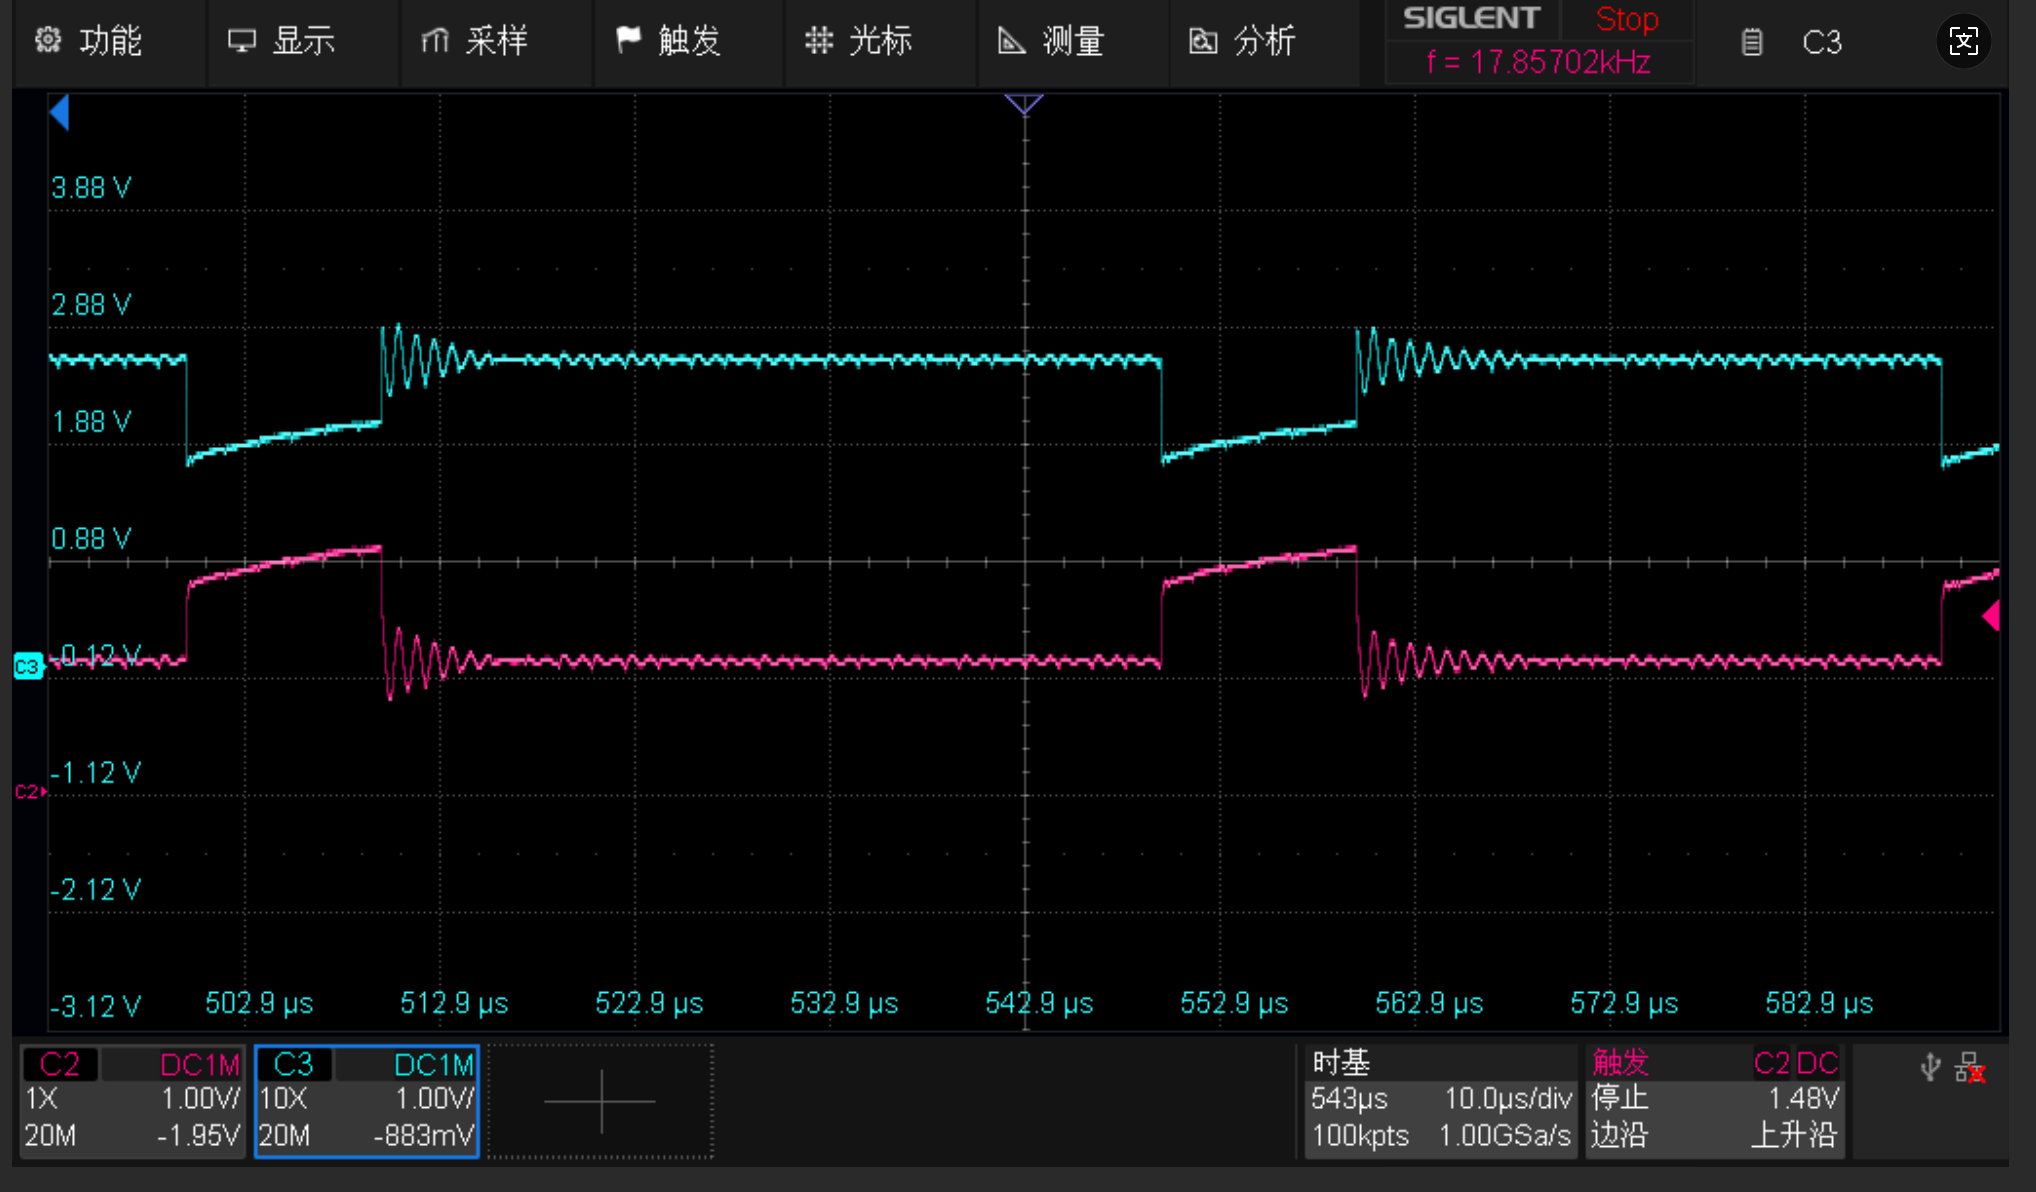Viewport: 2036px width, 1192px height.
Task: Click the USB connection status icon
Action: [x=1931, y=1068]
